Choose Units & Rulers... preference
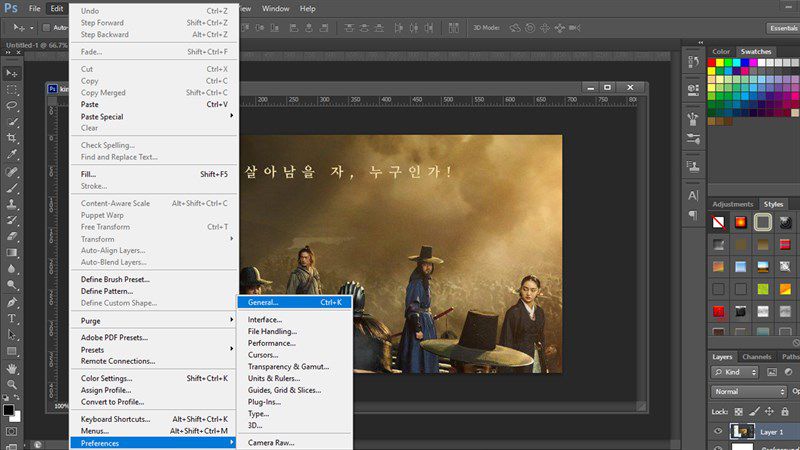The image size is (800, 450). [294, 378]
